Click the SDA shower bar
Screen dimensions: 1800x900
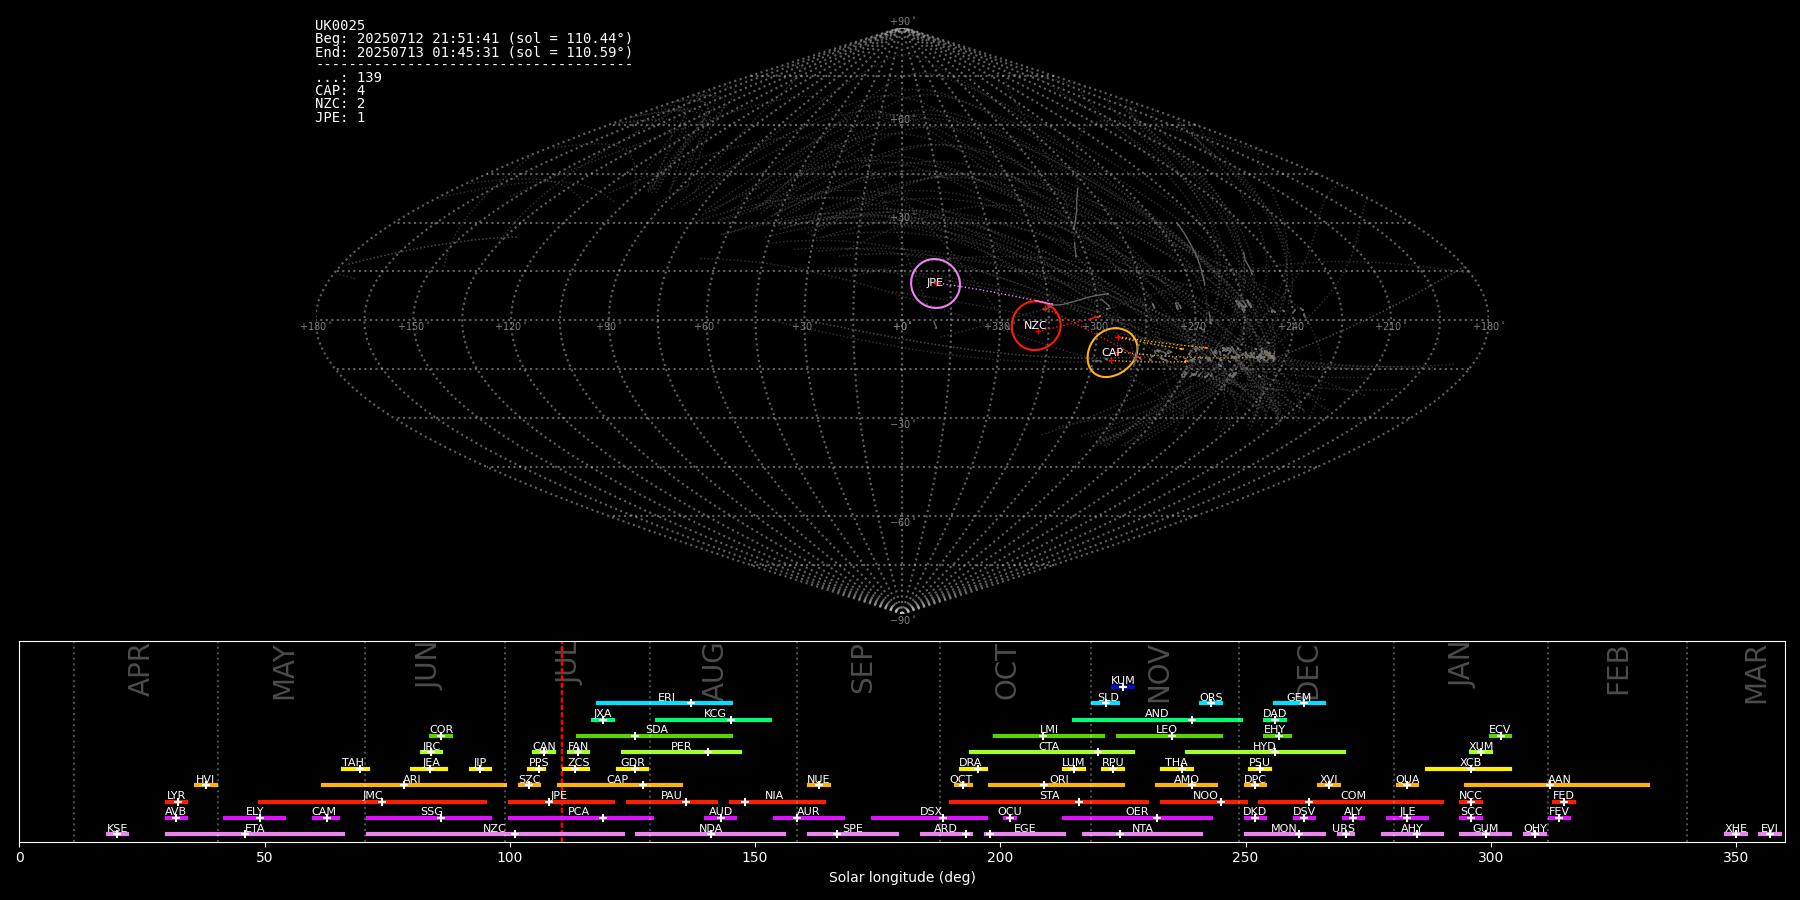coord(654,735)
